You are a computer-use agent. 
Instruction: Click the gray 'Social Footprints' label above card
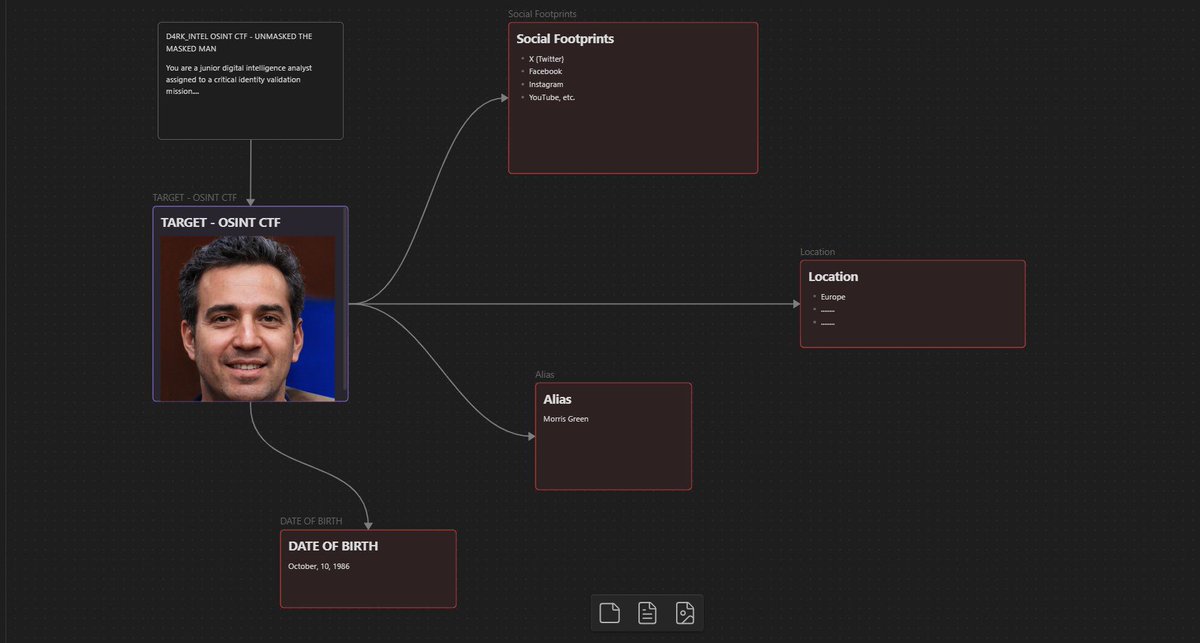click(x=541, y=14)
